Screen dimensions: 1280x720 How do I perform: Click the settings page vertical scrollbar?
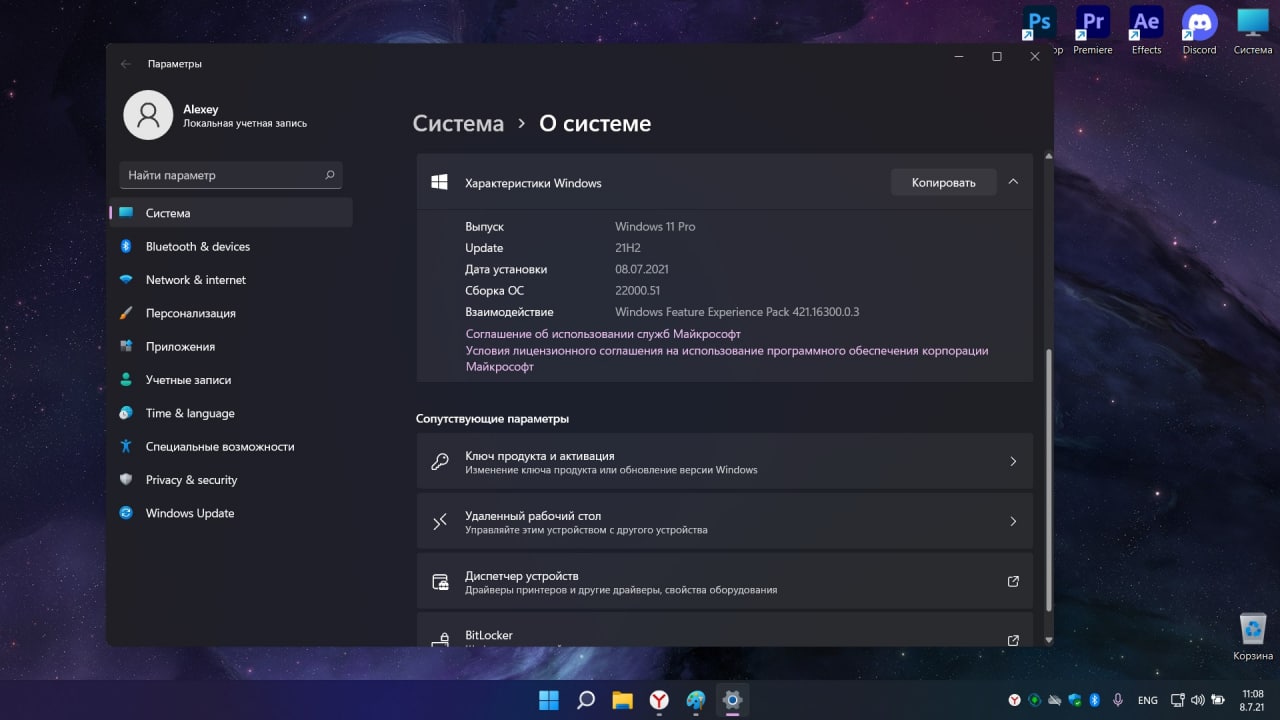[x=1048, y=480]
